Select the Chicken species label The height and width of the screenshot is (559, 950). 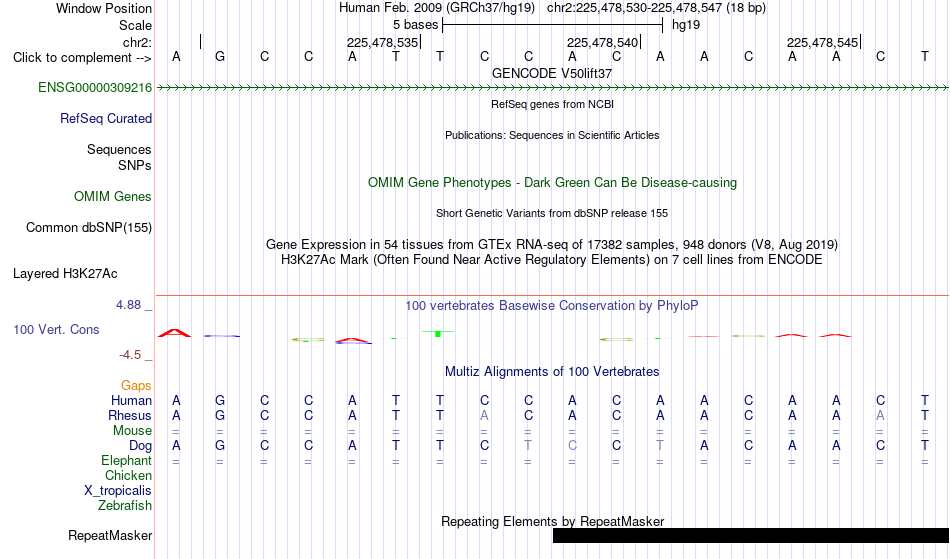tap(128, 475)
